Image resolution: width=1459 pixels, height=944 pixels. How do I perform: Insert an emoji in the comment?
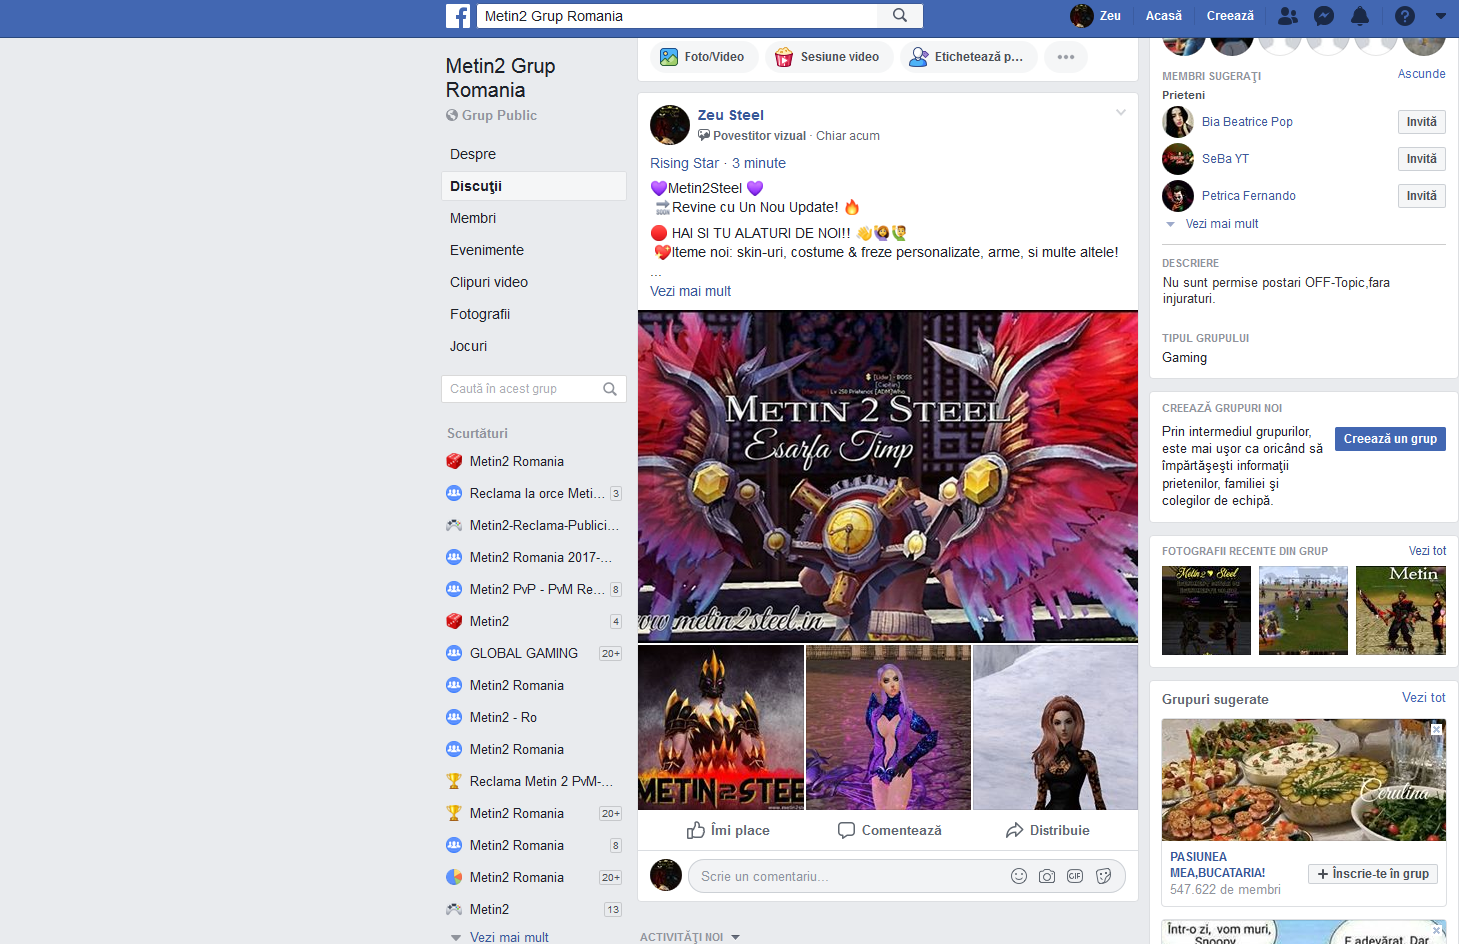click(x=1019, y=876)
